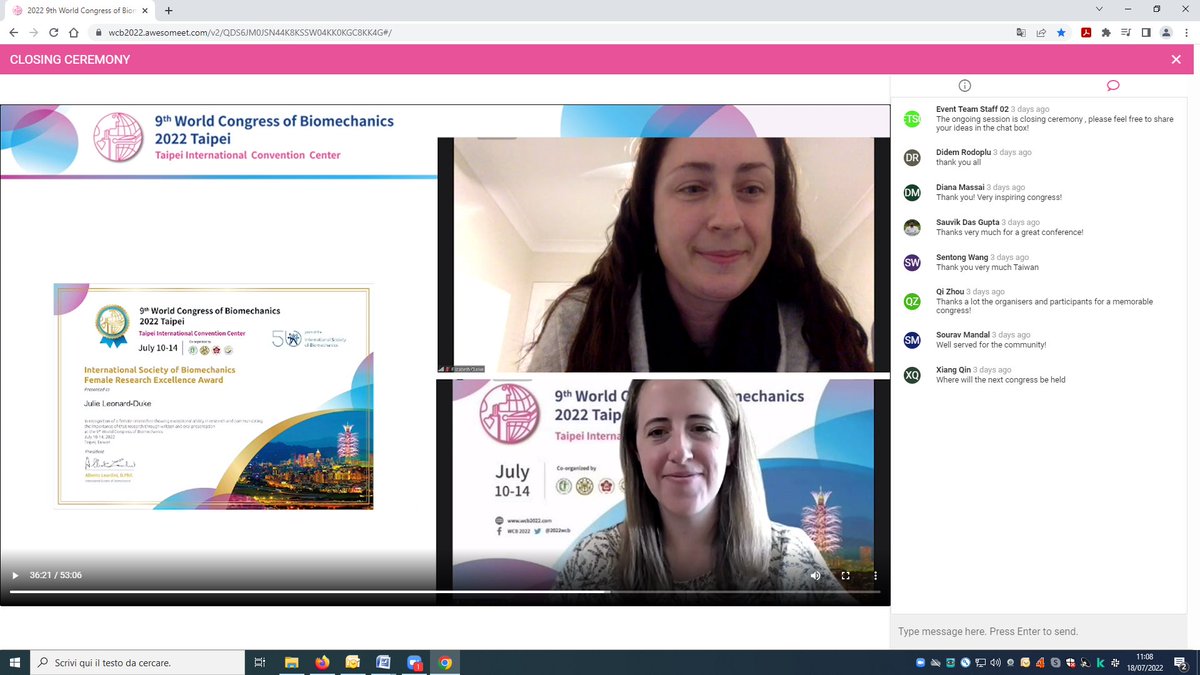1200x675 pixels.
Task: Click Didem Rodoplu's DR avatar
Action: pyautogui.click(x=912, y=157)
